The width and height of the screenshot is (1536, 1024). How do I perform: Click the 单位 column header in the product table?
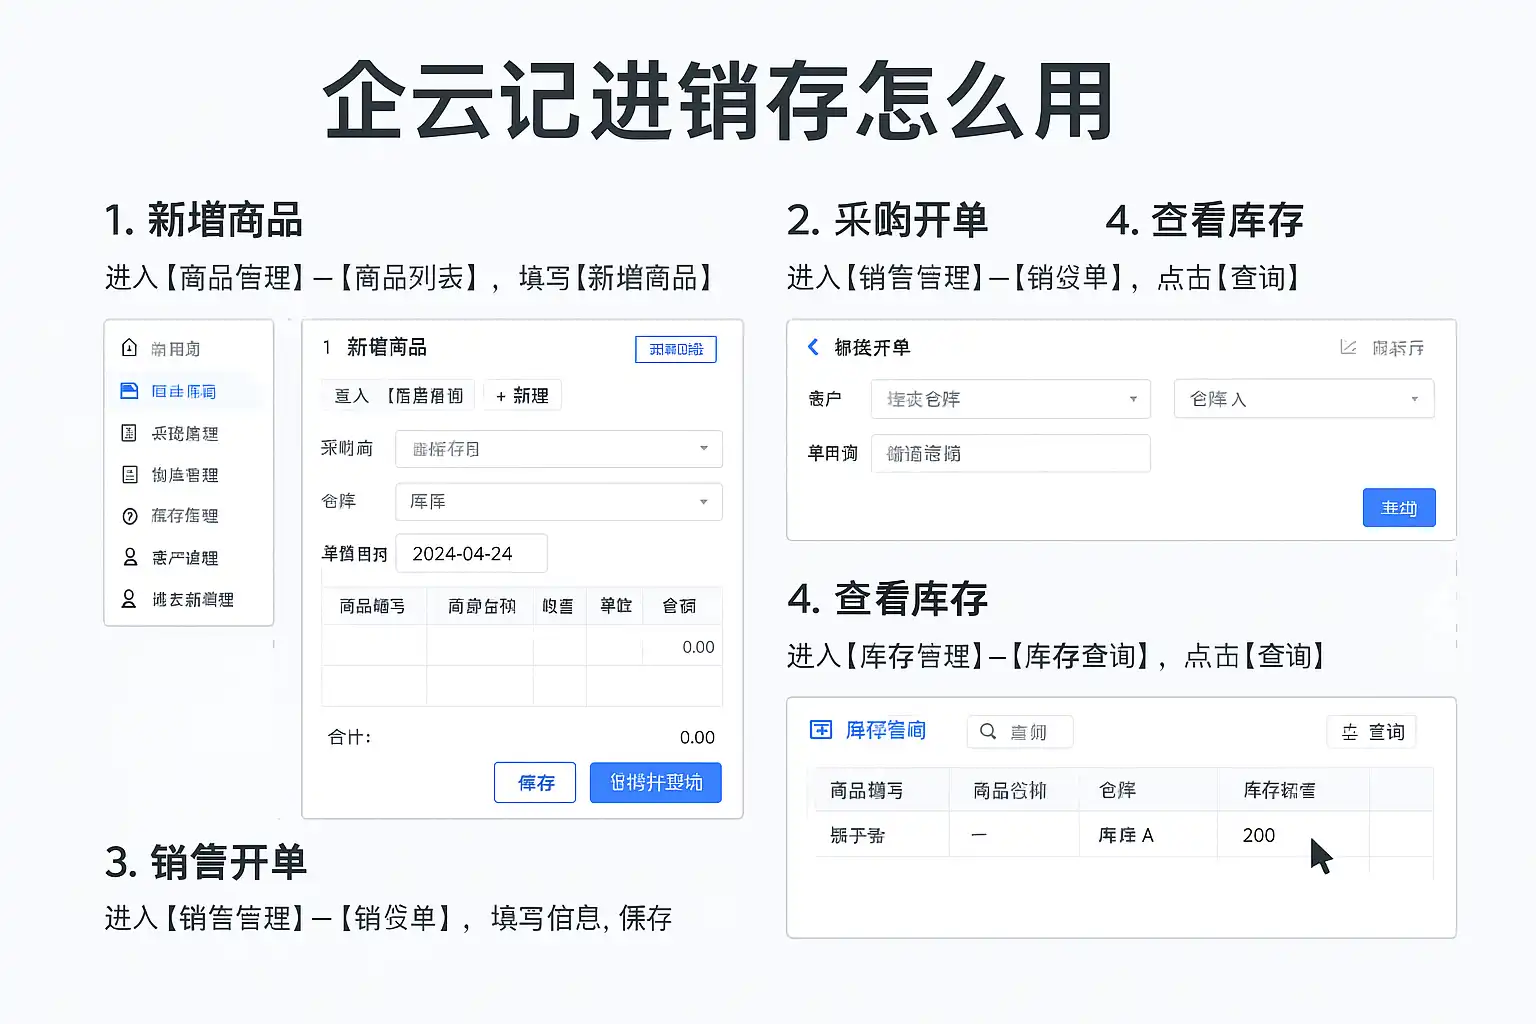[x=615, y=606]
